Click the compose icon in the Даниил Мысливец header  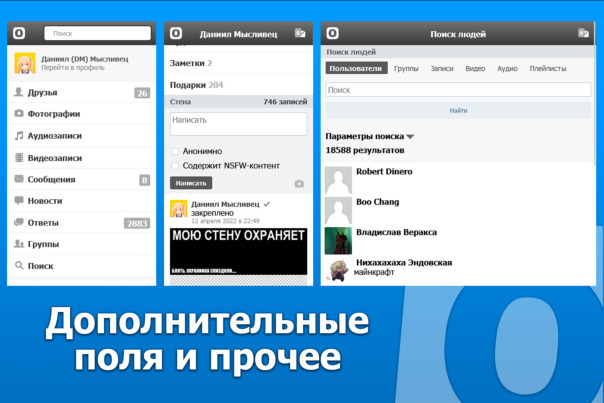pyautogui.click(x=300, y=33)
